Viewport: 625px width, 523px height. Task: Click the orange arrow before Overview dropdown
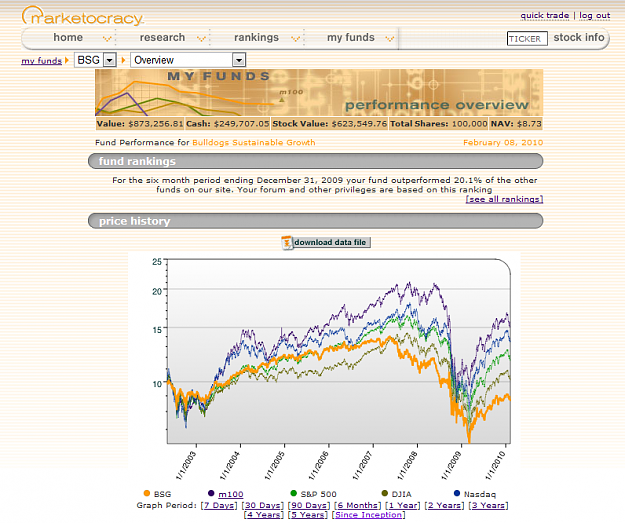tap(124, 60)
